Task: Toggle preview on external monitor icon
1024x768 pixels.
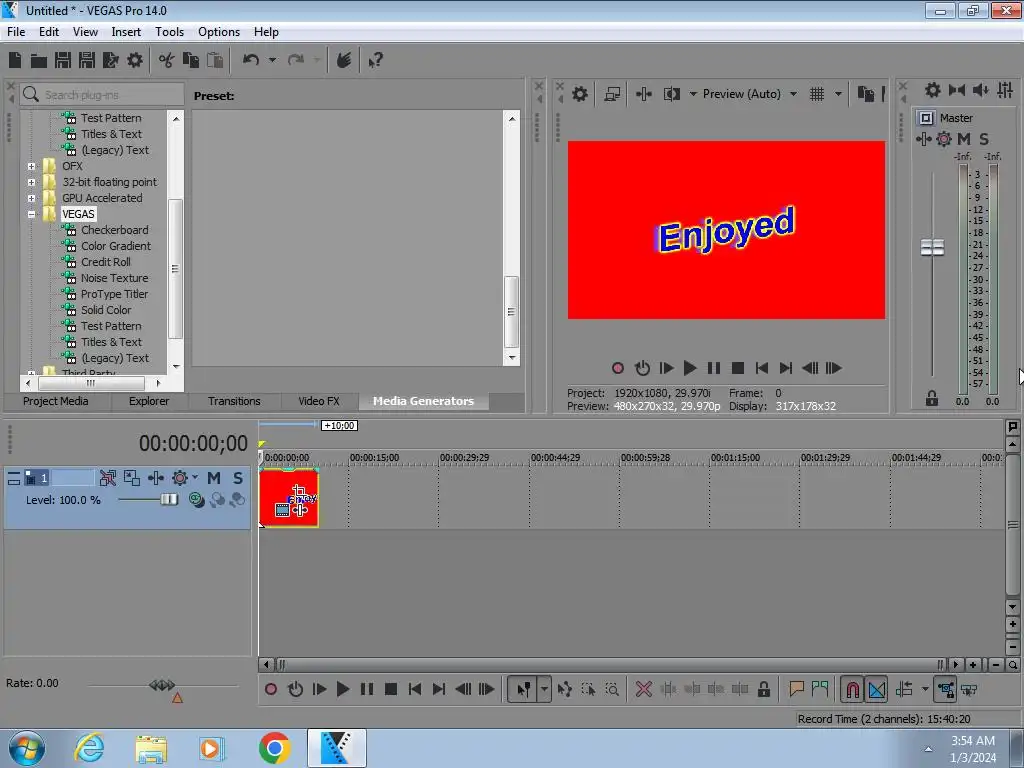Action: 612,94
